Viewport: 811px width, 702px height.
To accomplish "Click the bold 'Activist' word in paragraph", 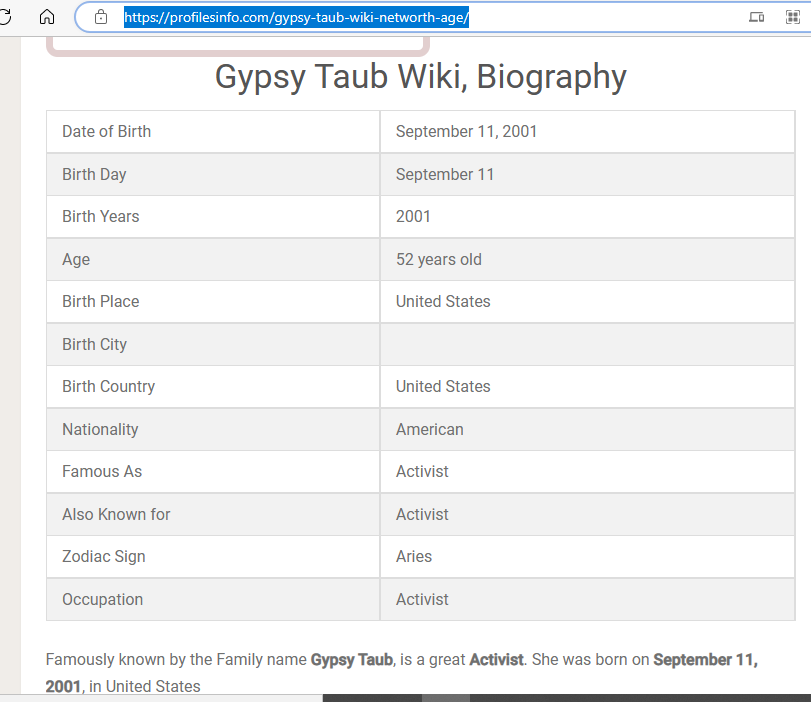I will coord(497,660).
